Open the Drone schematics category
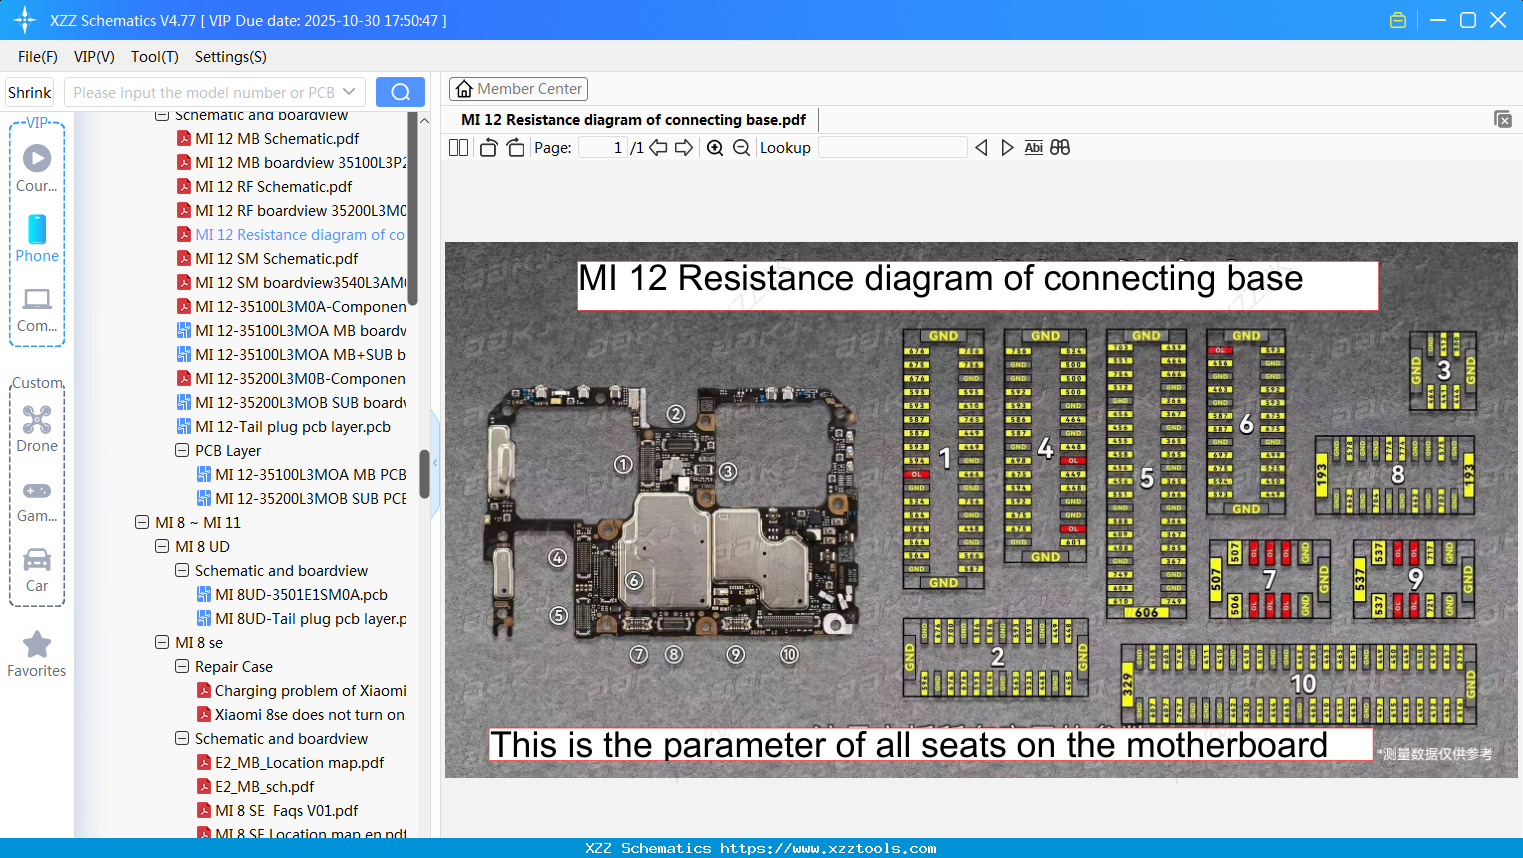The height and width of the screenshot is (858, 1523). [36, 421]
